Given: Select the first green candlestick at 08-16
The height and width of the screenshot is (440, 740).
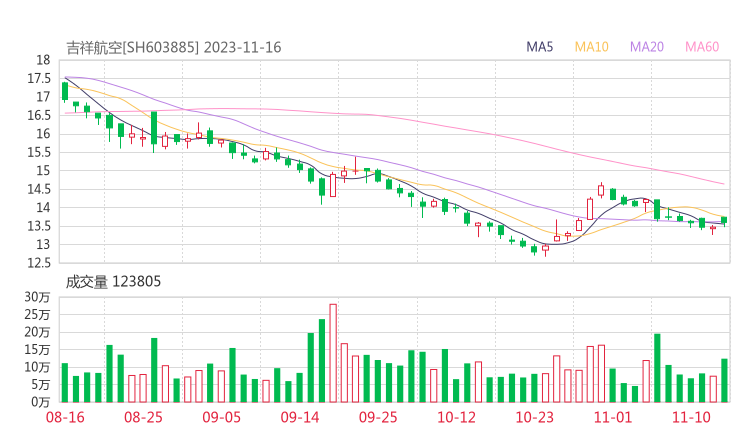Looking at the screenshot, I should (x=65, y=91).
